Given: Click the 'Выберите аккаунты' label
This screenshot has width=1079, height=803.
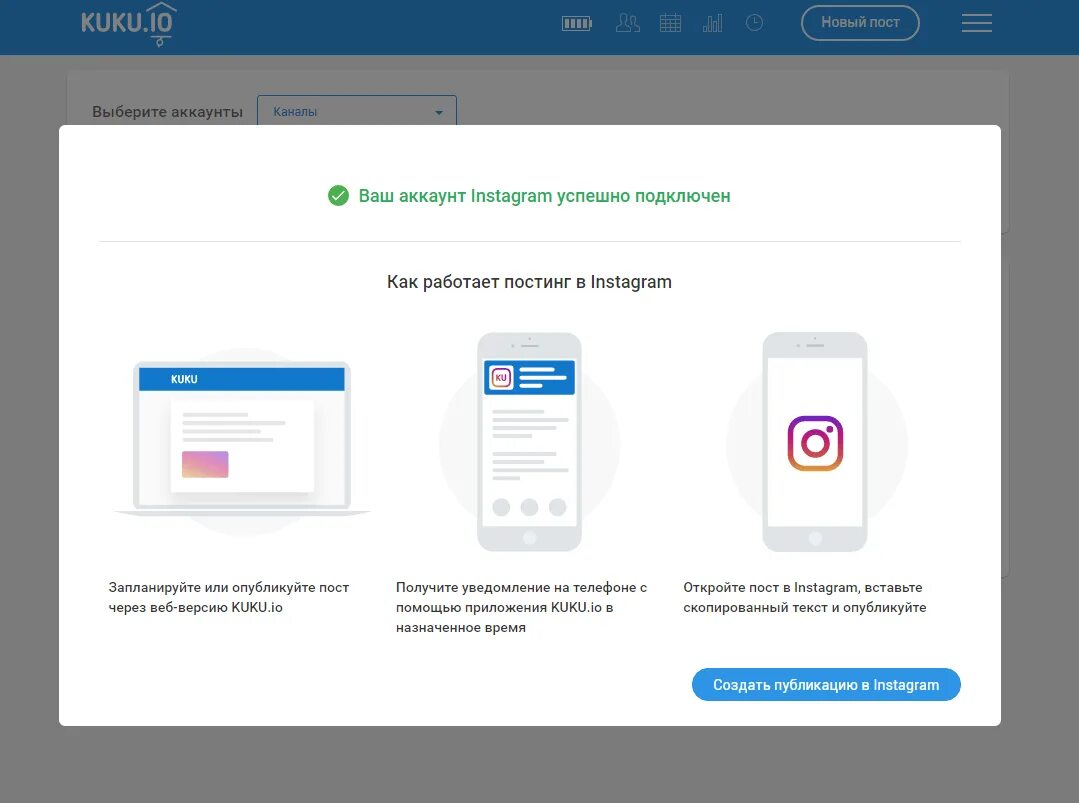Looking at the screenshot, I should tap(167, 111).
